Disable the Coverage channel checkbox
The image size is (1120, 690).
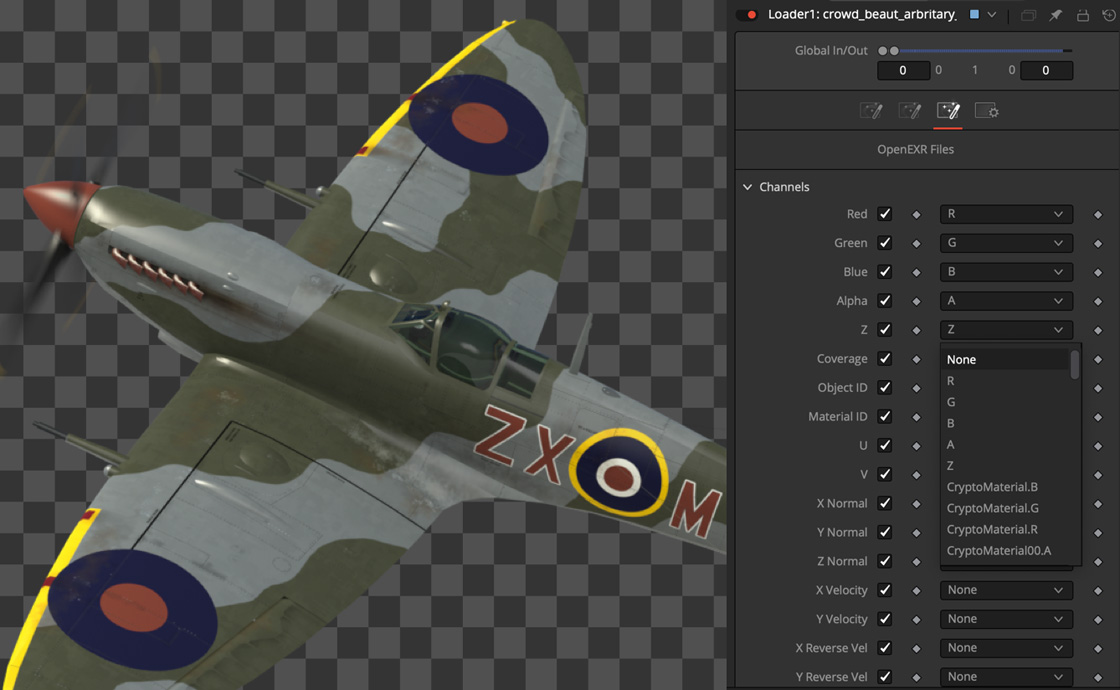click(x=884, y=359)
